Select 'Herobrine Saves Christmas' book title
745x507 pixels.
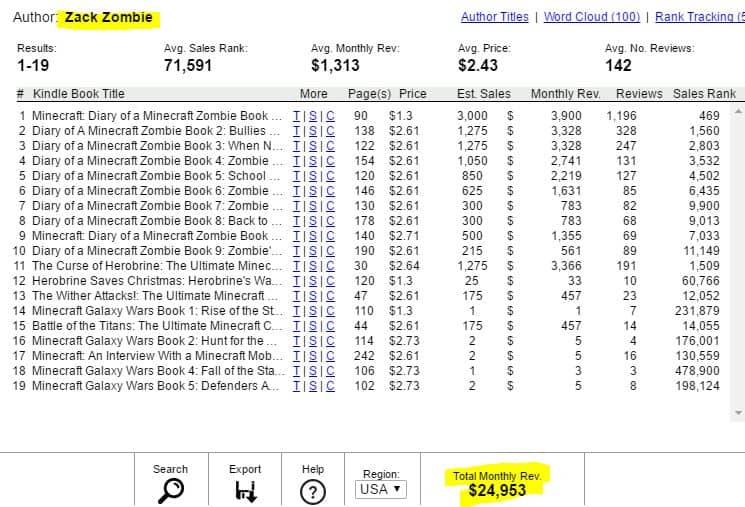(x=157, y=281)
